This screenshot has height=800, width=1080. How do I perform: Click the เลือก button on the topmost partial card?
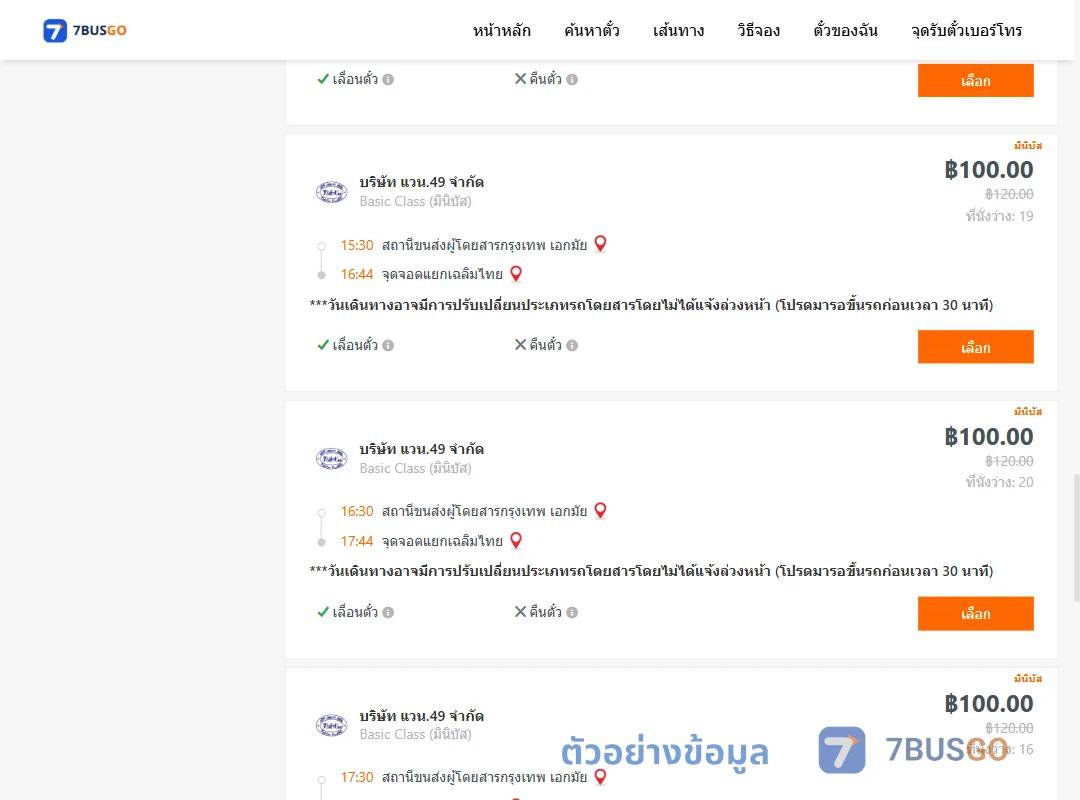975,81
